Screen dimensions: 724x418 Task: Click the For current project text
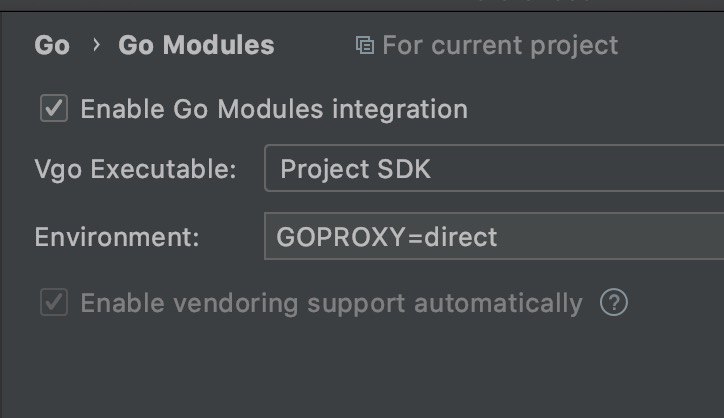pos(500,45)
